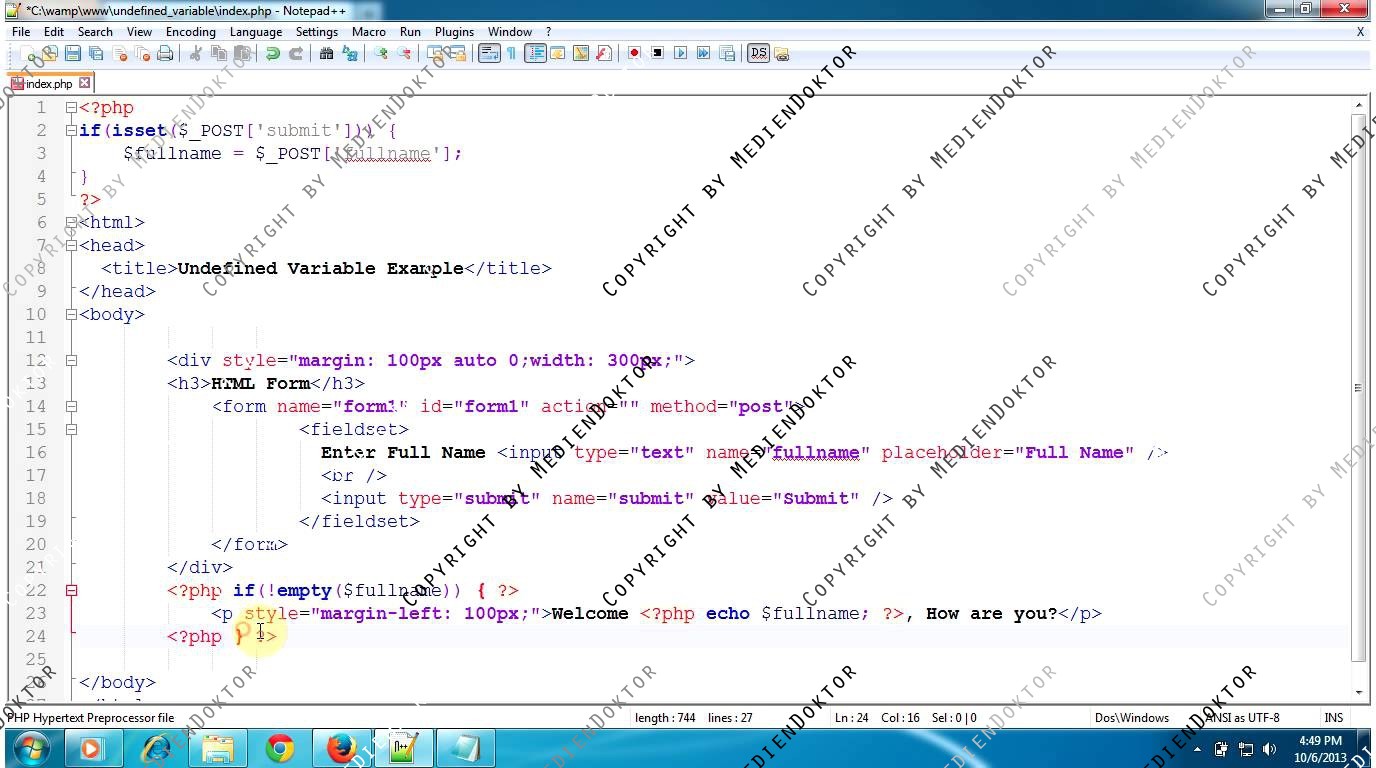Click the vertical scrollbar up arrow

(1358, 104)
